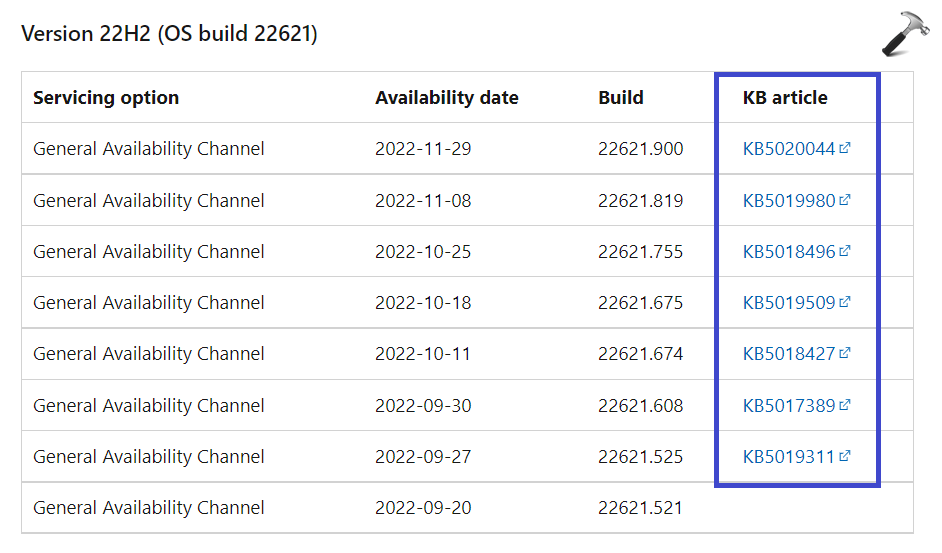This screenshot has width=942, height=553.
Task: Select the build 22621.521 cell
Action: tap(640, 508)
